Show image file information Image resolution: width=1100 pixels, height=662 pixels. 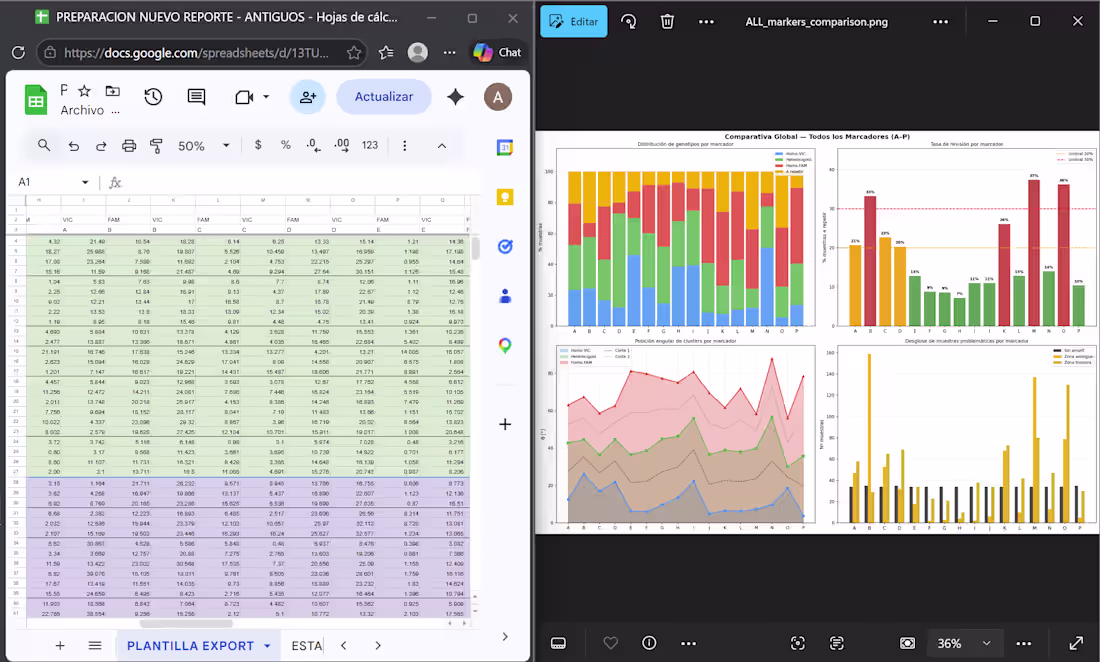(650, 643)
